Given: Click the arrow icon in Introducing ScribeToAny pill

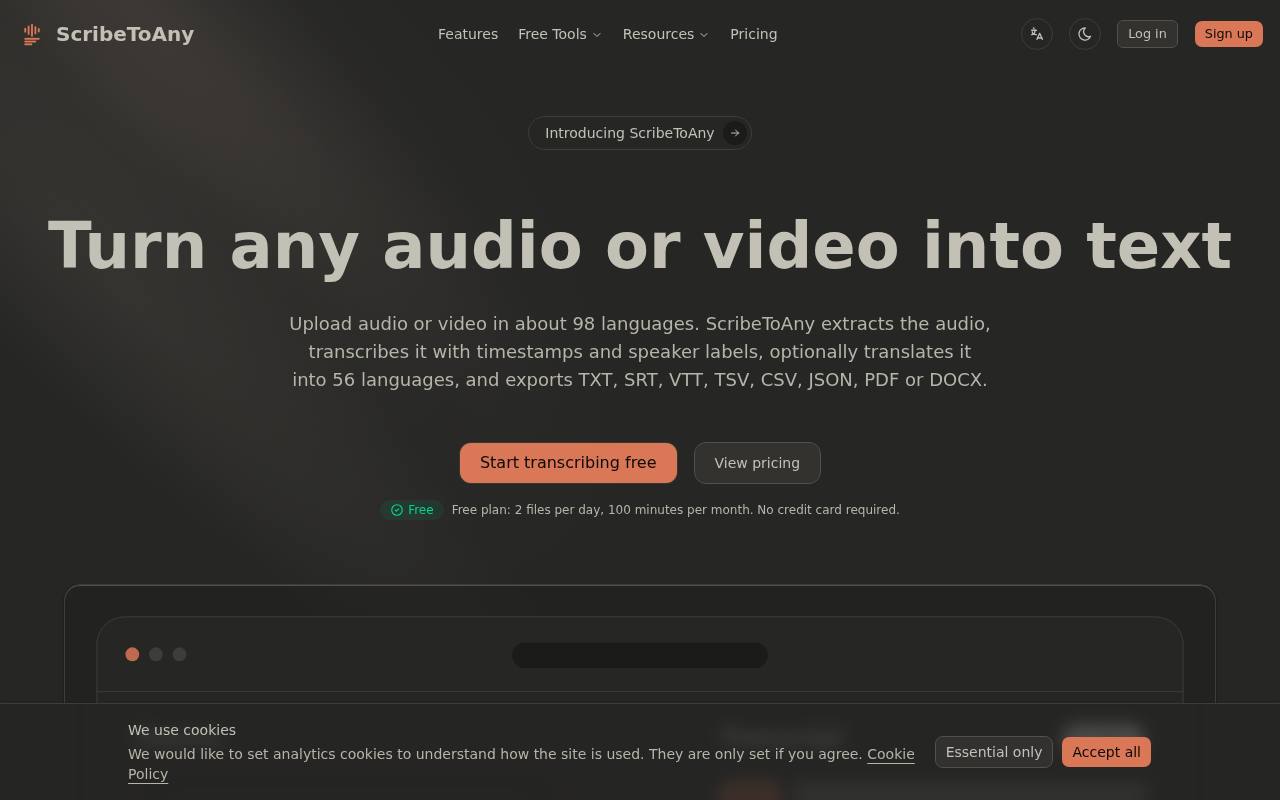Looking at the screenshot, I should click(735, 133).
